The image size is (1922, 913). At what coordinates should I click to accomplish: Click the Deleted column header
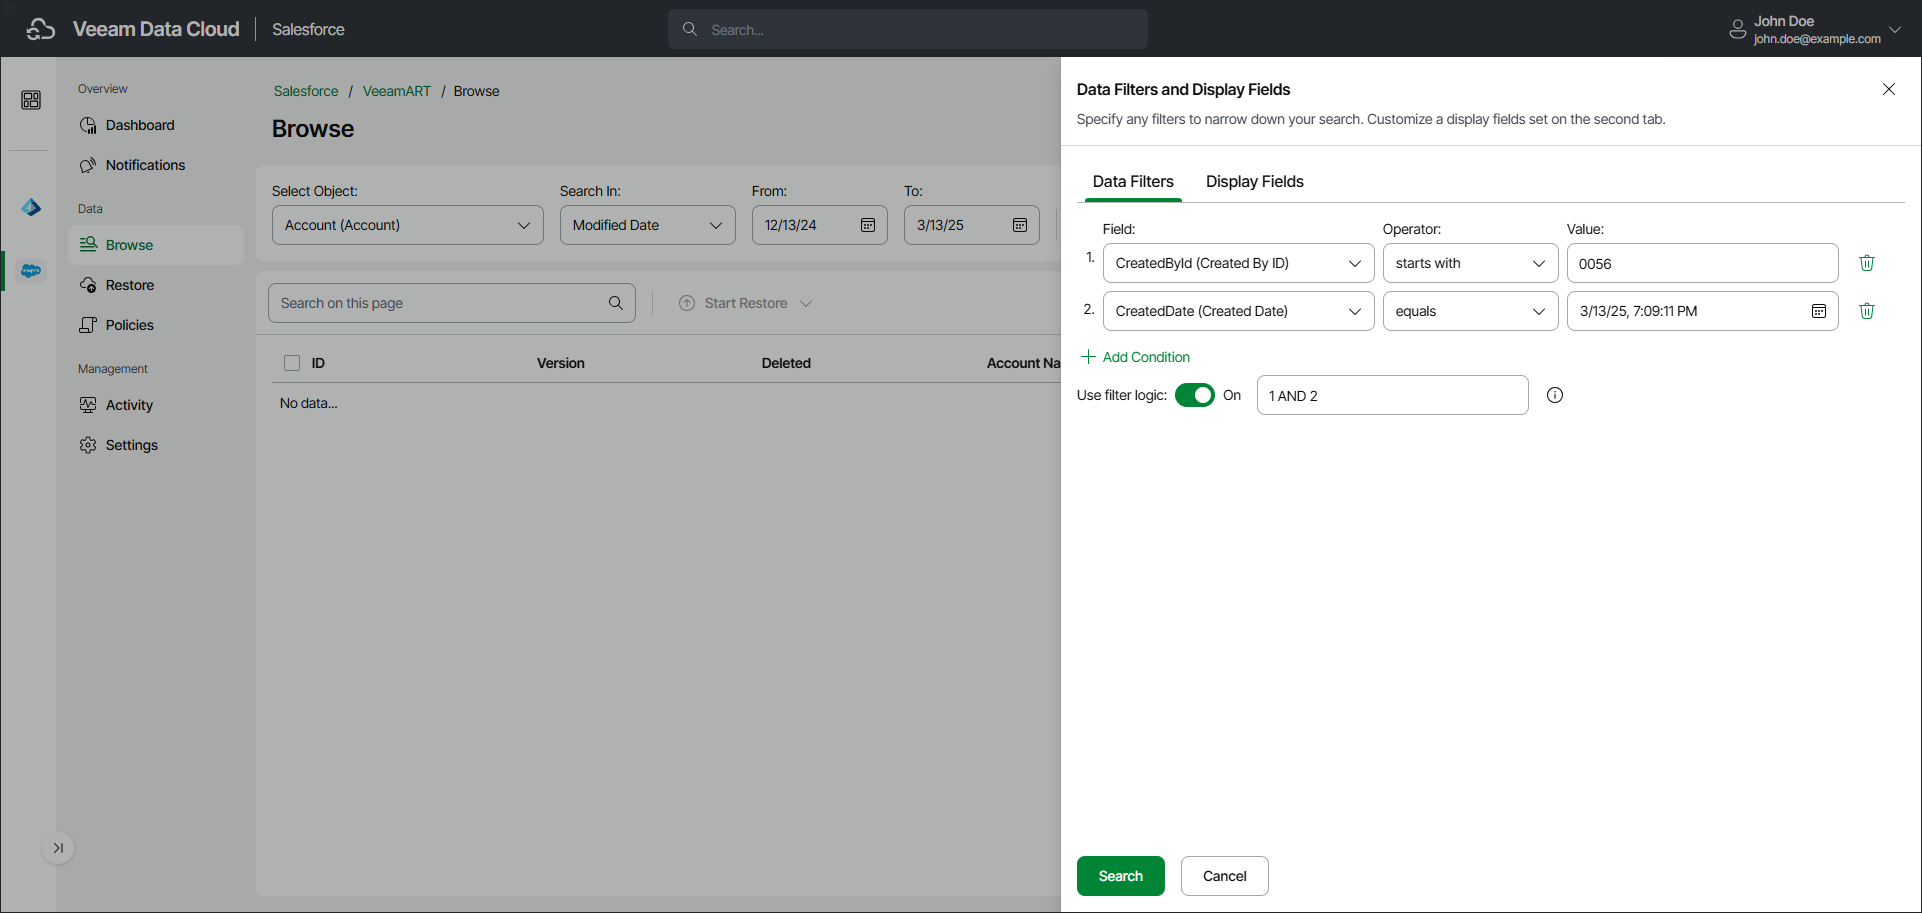[x=786, y=363]
